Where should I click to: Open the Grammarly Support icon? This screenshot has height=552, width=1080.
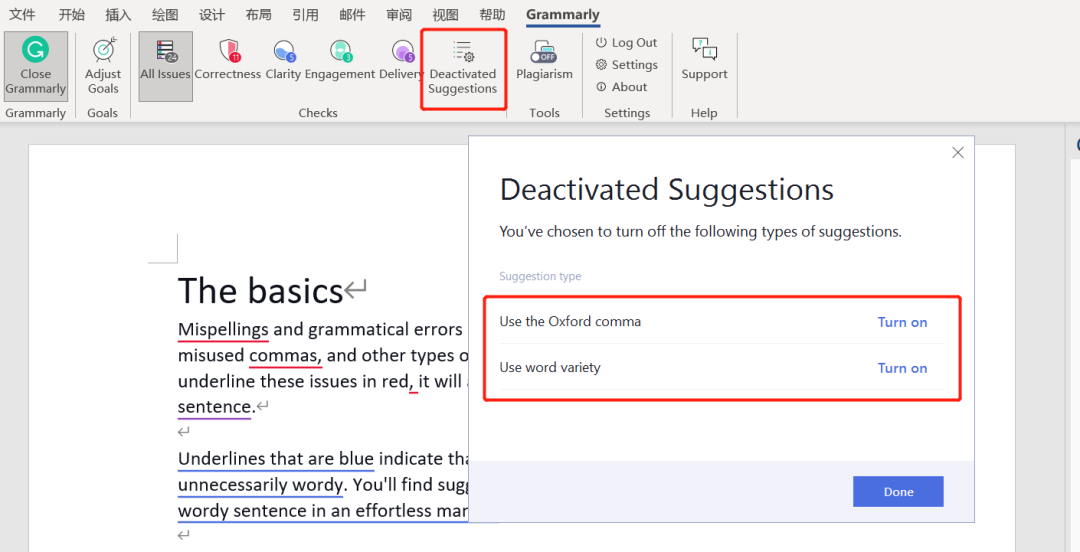[704, 60]
